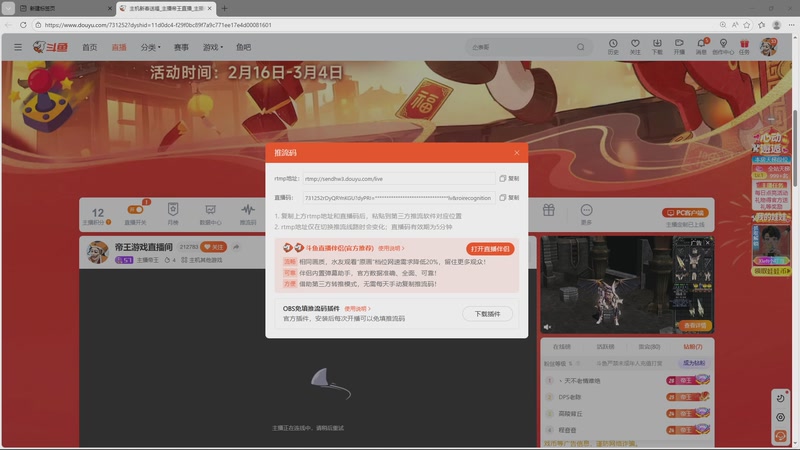The width and height of the screenshot is (800, 450).
Task: Open the 消息 notification bell
Action: (x=702, y=47)
